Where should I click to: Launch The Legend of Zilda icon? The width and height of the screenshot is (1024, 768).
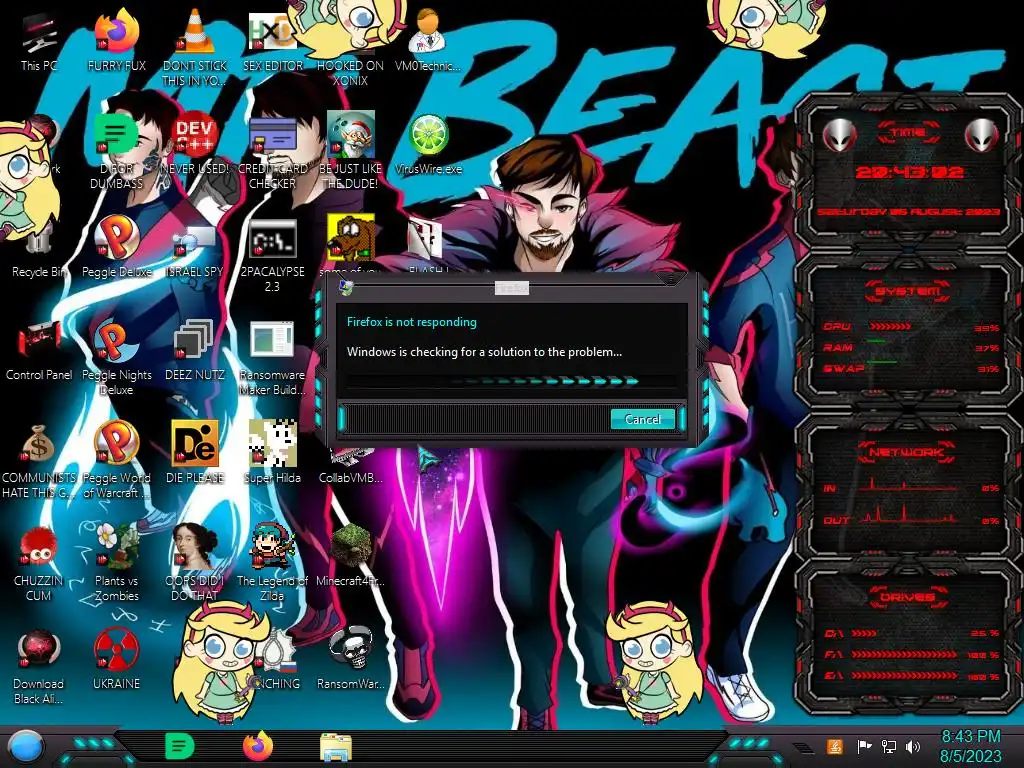(x=272, y=564)
